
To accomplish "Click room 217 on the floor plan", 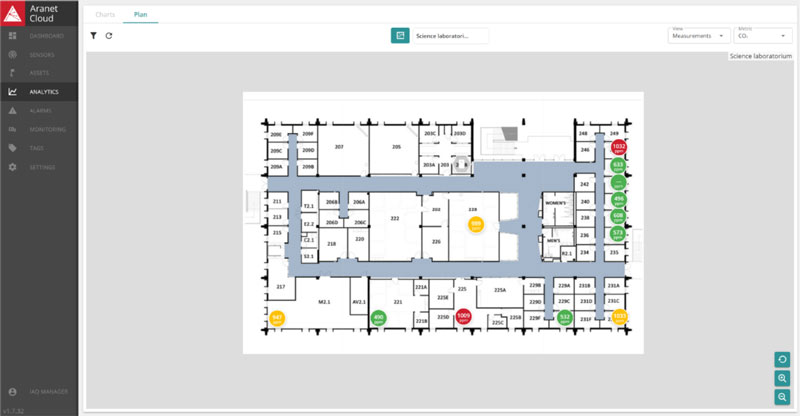I will coord(281,287).
